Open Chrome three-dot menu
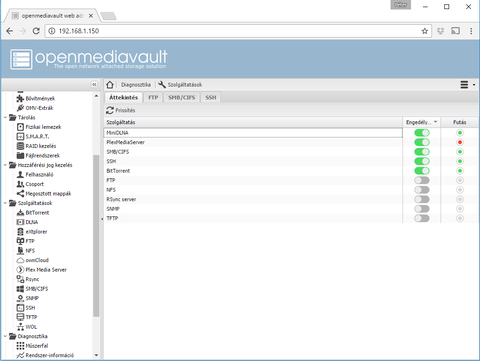Screen dimensions: 480x361 pyautogui.click(x=471, y=31)
